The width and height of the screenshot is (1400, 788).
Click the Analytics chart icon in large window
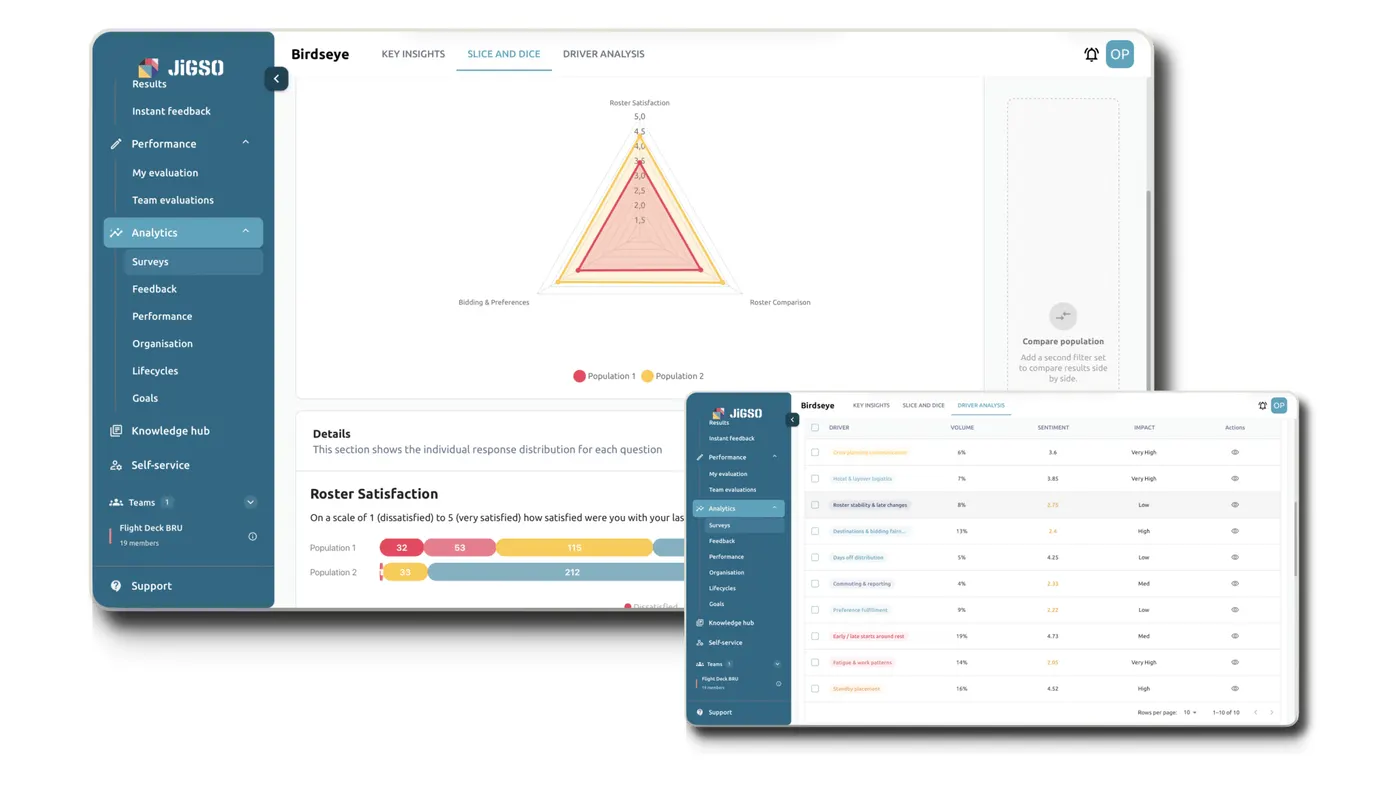tap(116, 232)
